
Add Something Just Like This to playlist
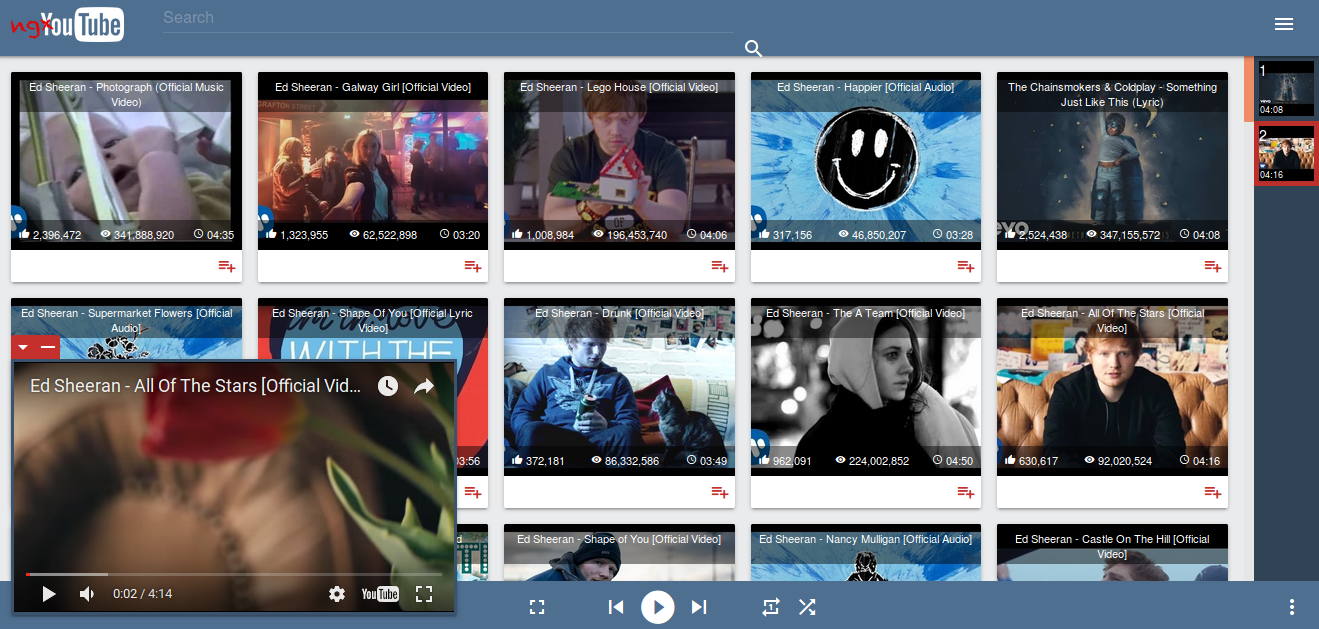point(1213,266)
